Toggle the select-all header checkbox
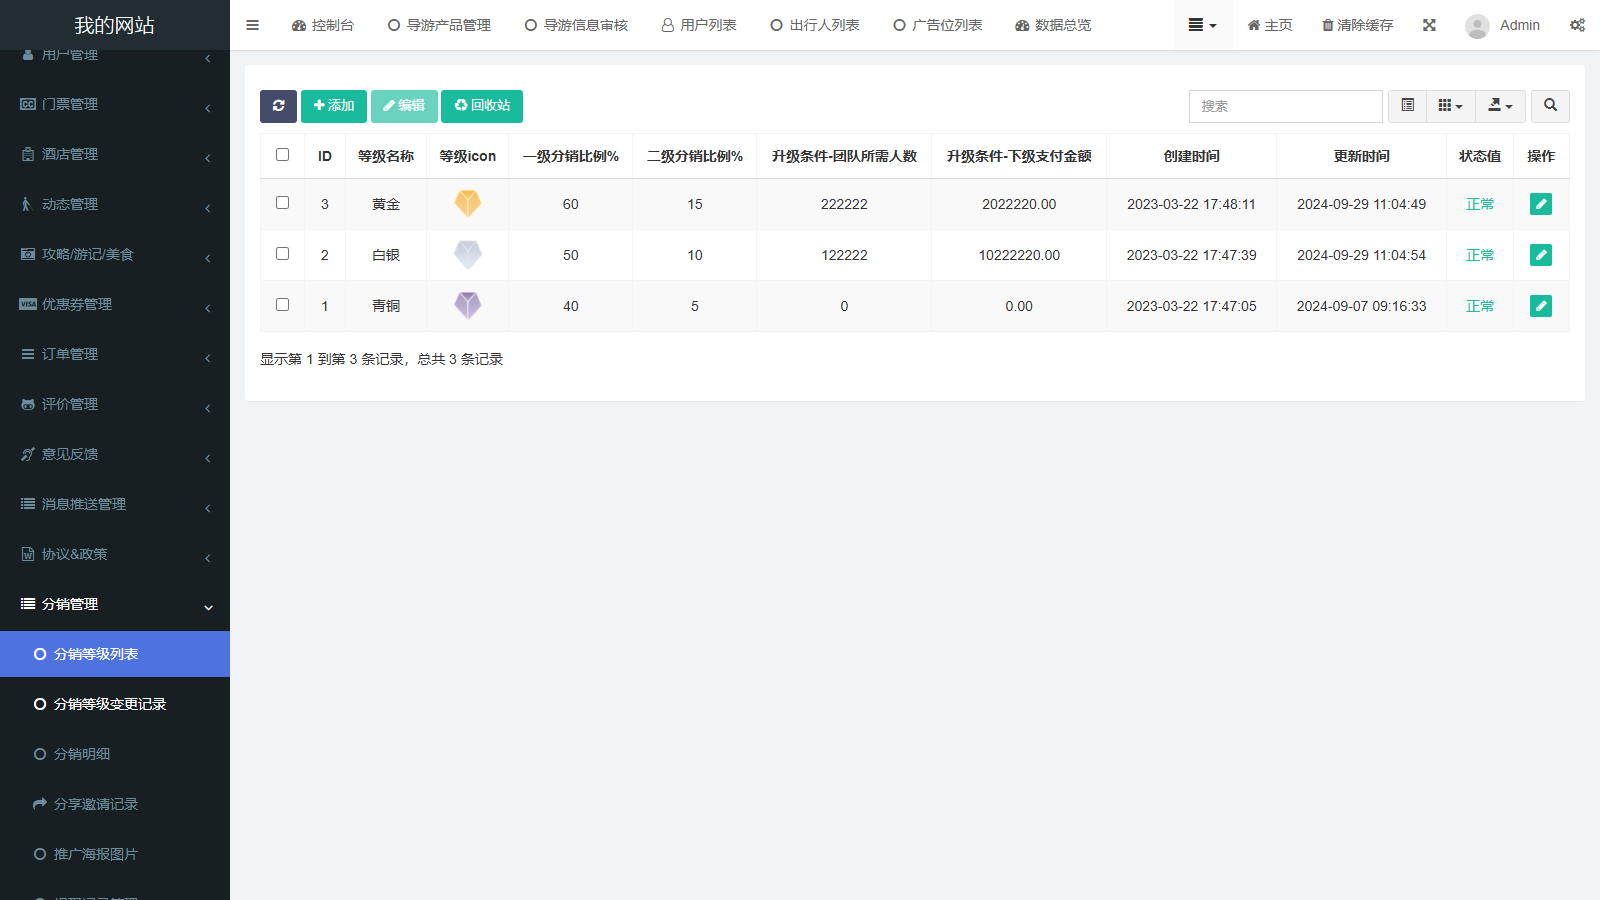 [282, 155]
